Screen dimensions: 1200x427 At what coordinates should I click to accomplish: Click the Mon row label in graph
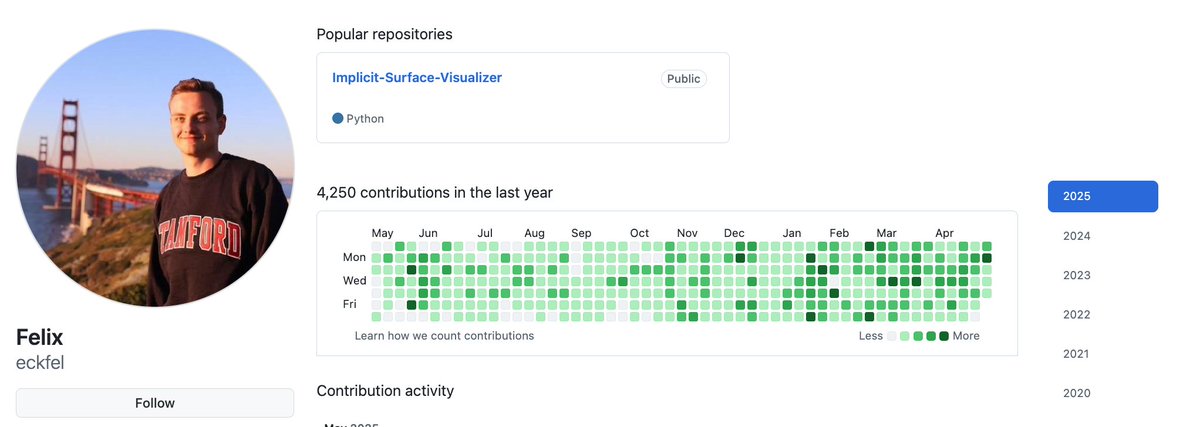(354, 258)
